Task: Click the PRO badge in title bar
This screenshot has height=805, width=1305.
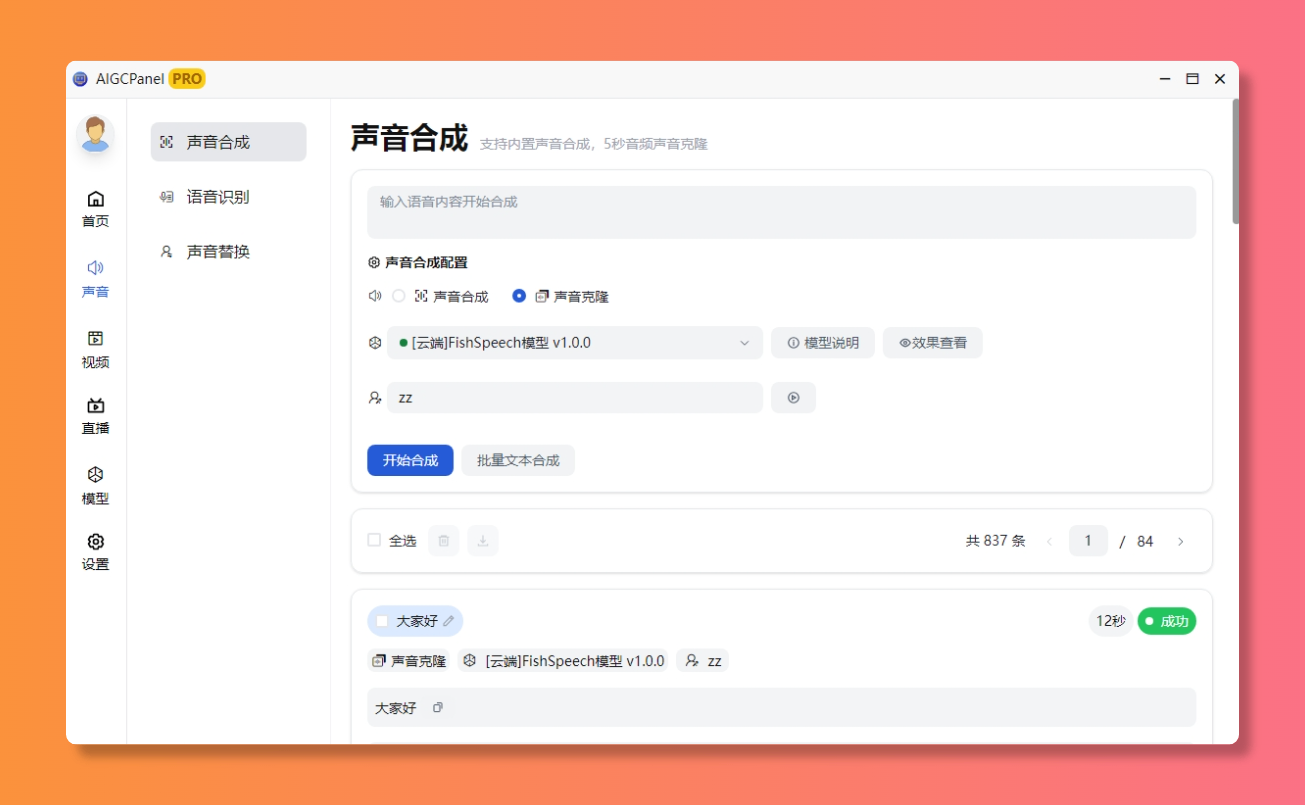Action: pos(187,79)
